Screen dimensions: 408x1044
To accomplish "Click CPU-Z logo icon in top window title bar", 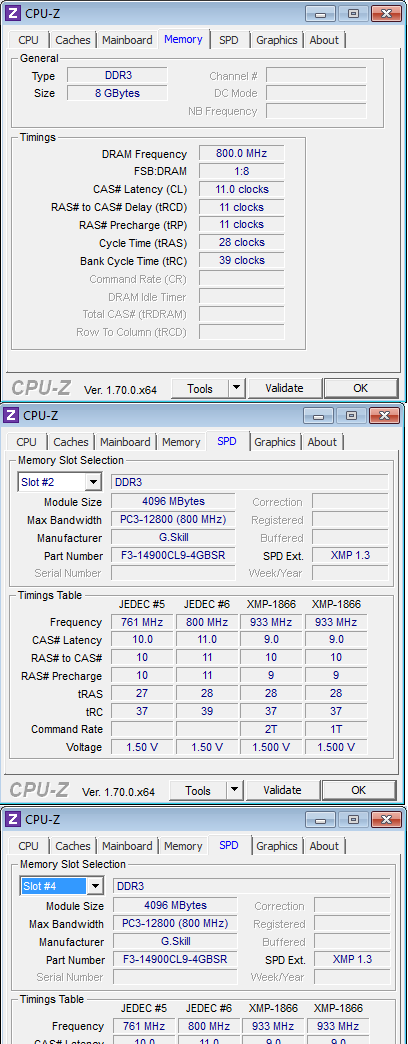I will click(x=13, y=13).
